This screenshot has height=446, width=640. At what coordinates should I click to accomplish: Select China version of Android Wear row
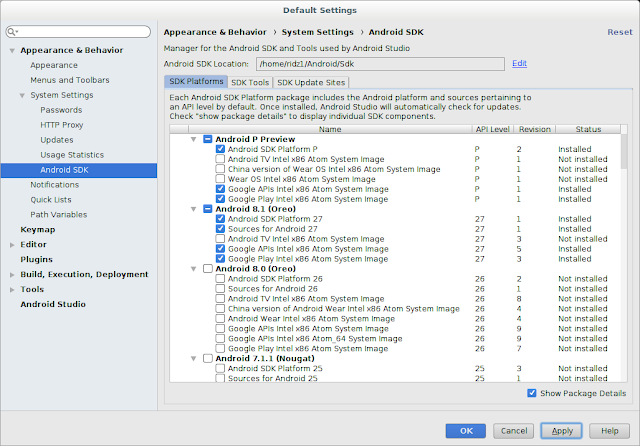(395, 309)
